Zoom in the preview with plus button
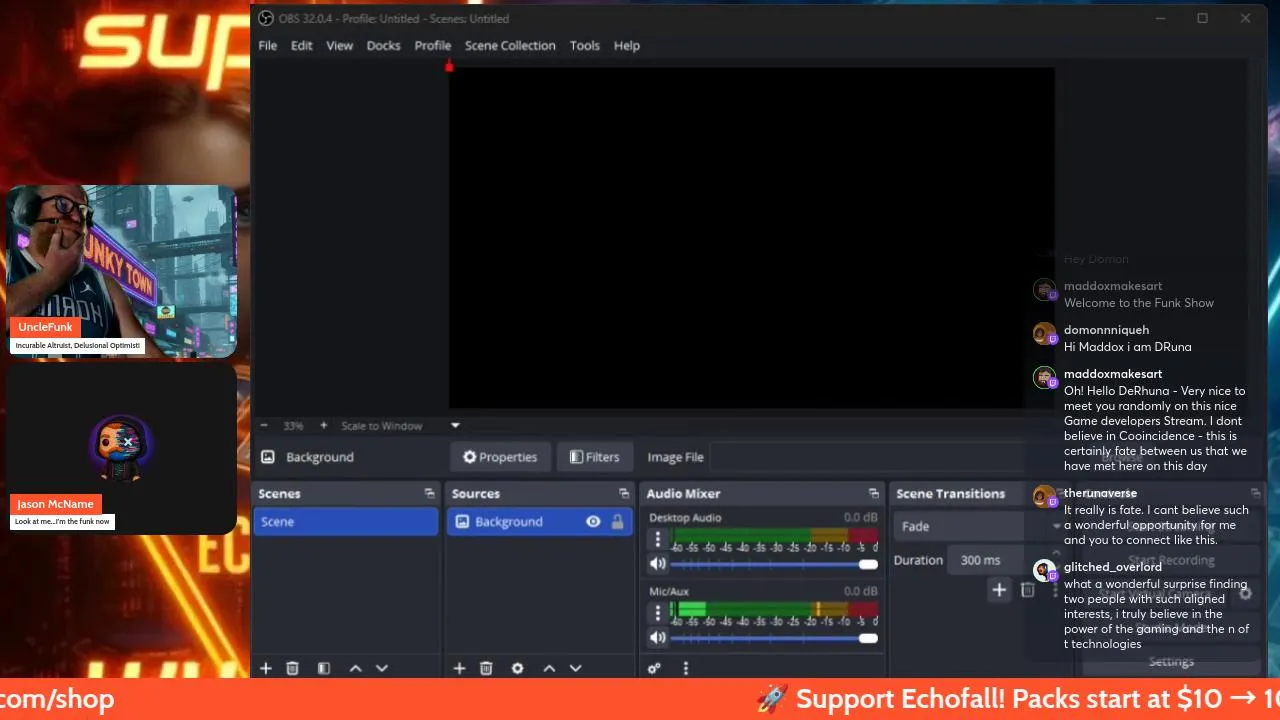The width and height of the screenshot is (1280, 720). pyautogui.click(x=323, y=426)
